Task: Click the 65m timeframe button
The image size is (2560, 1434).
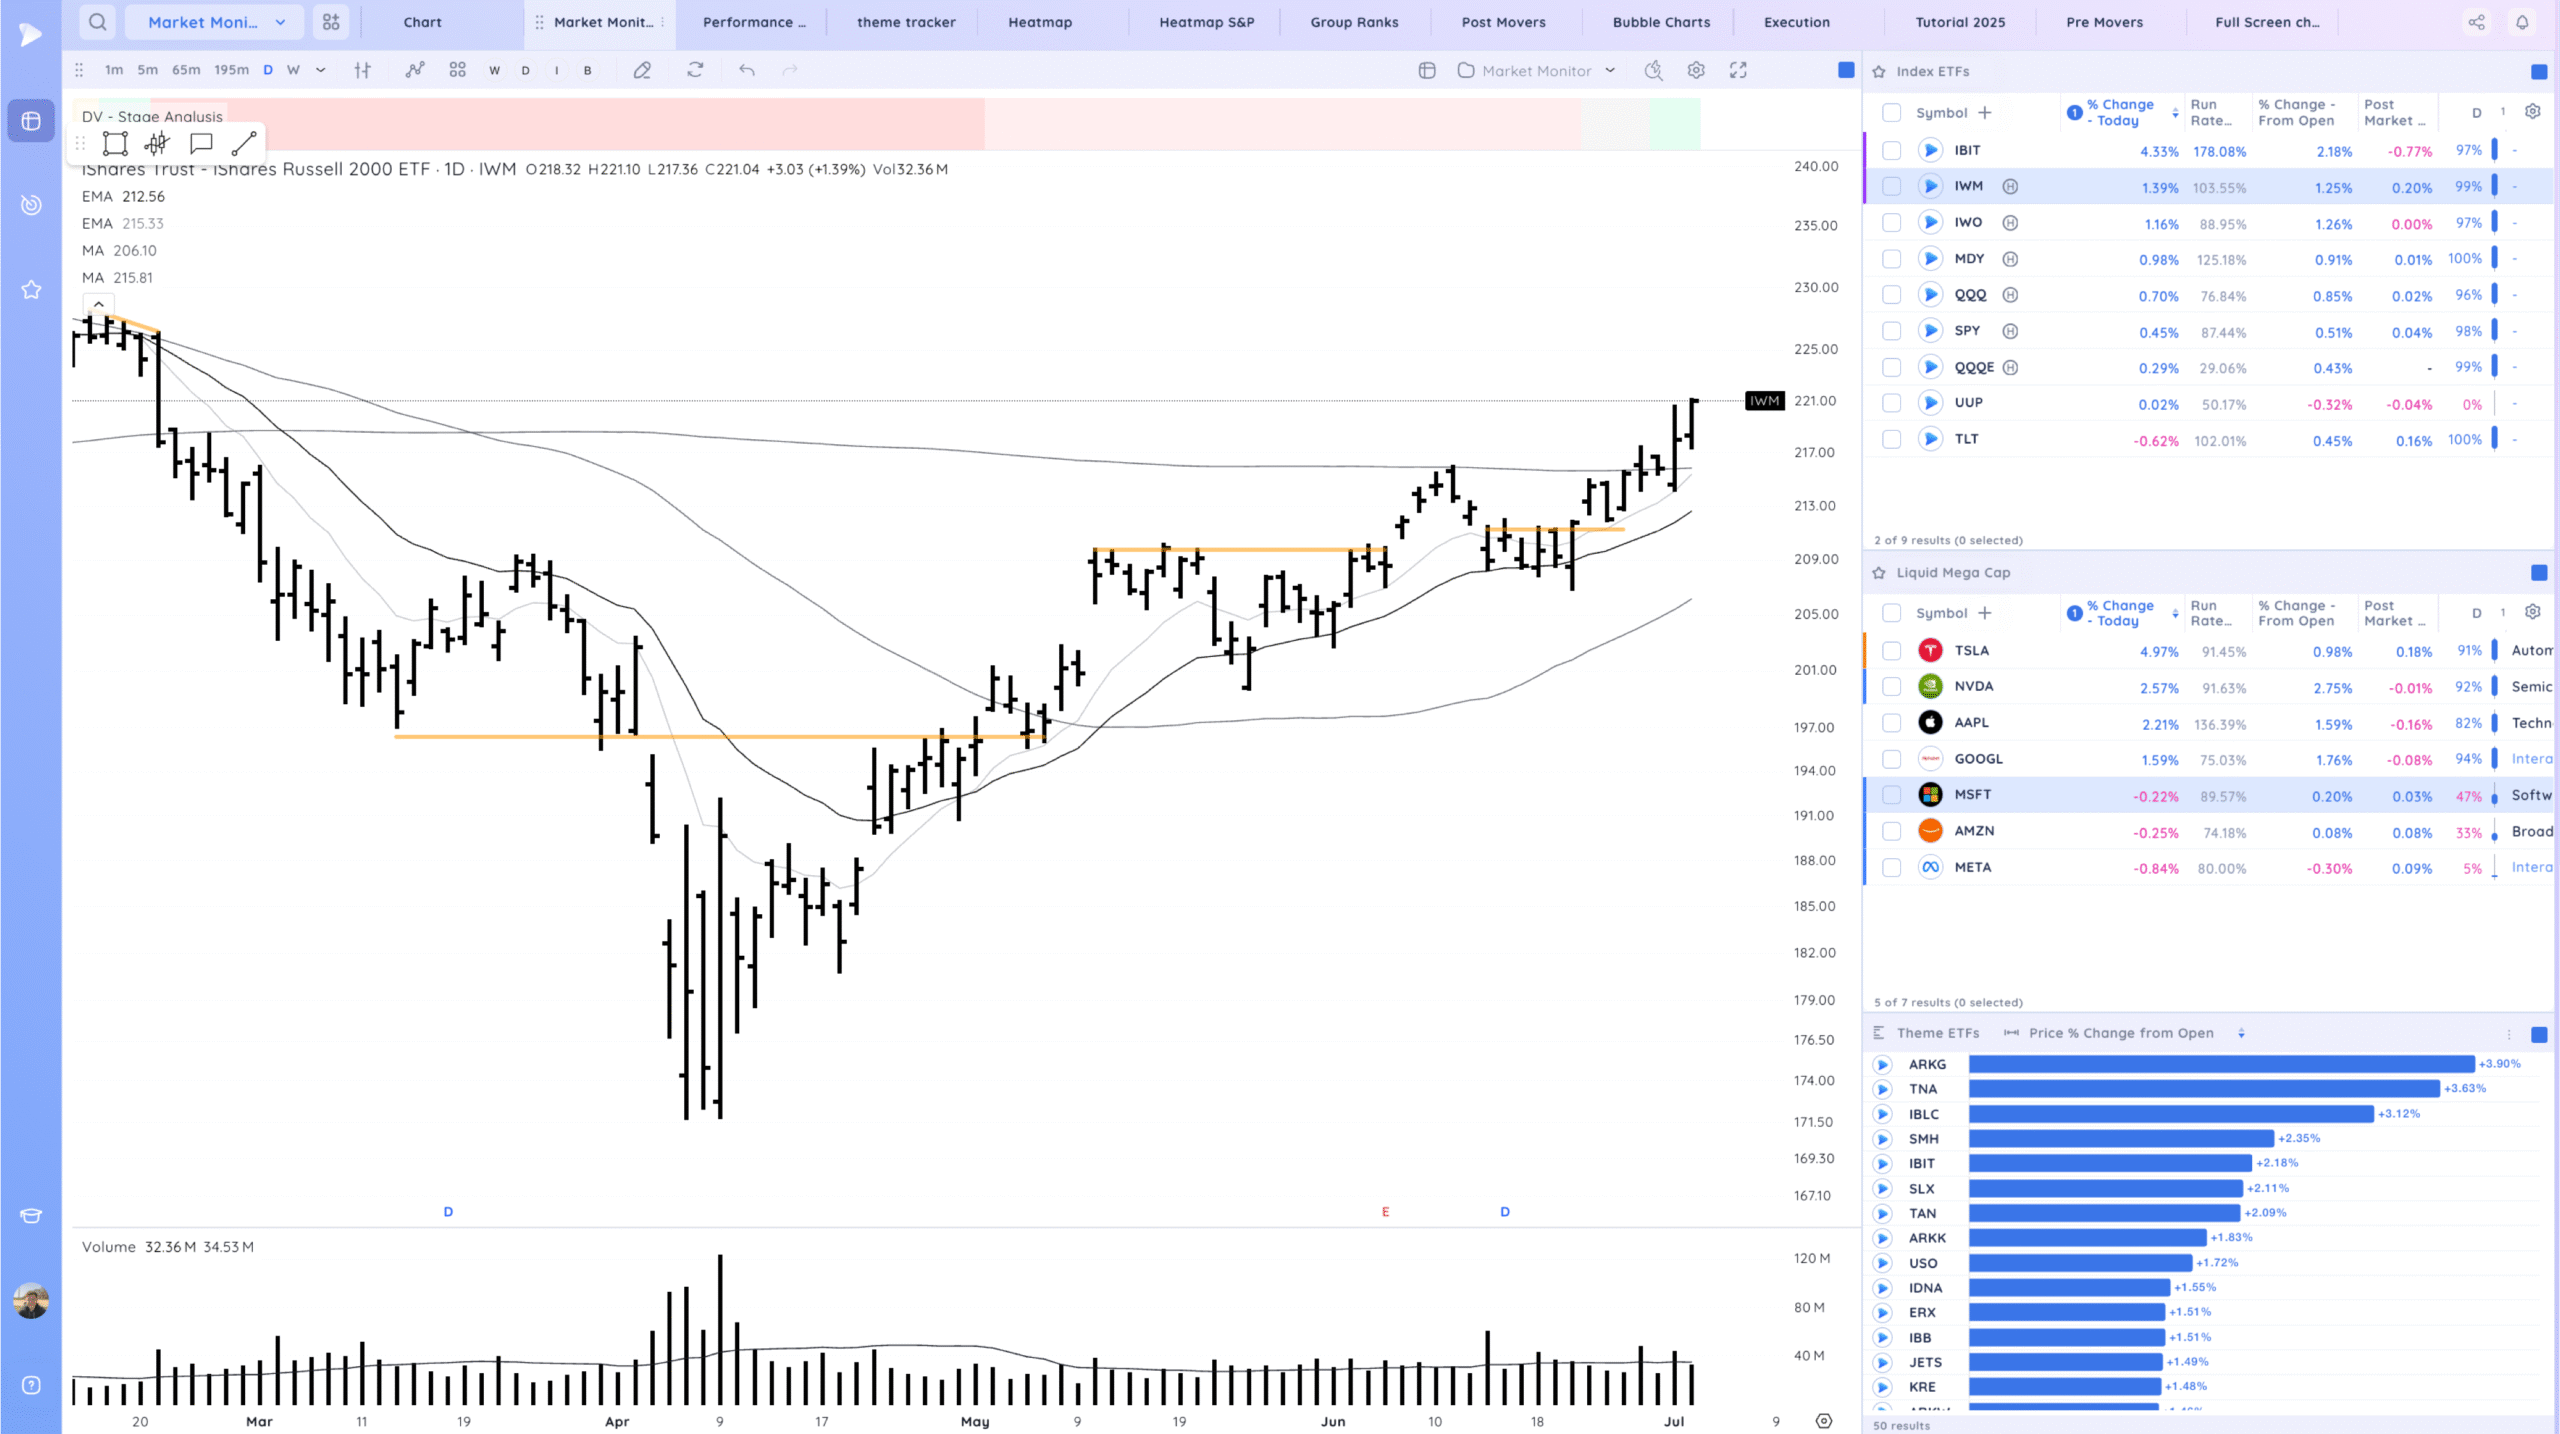Action: (186, 70)
